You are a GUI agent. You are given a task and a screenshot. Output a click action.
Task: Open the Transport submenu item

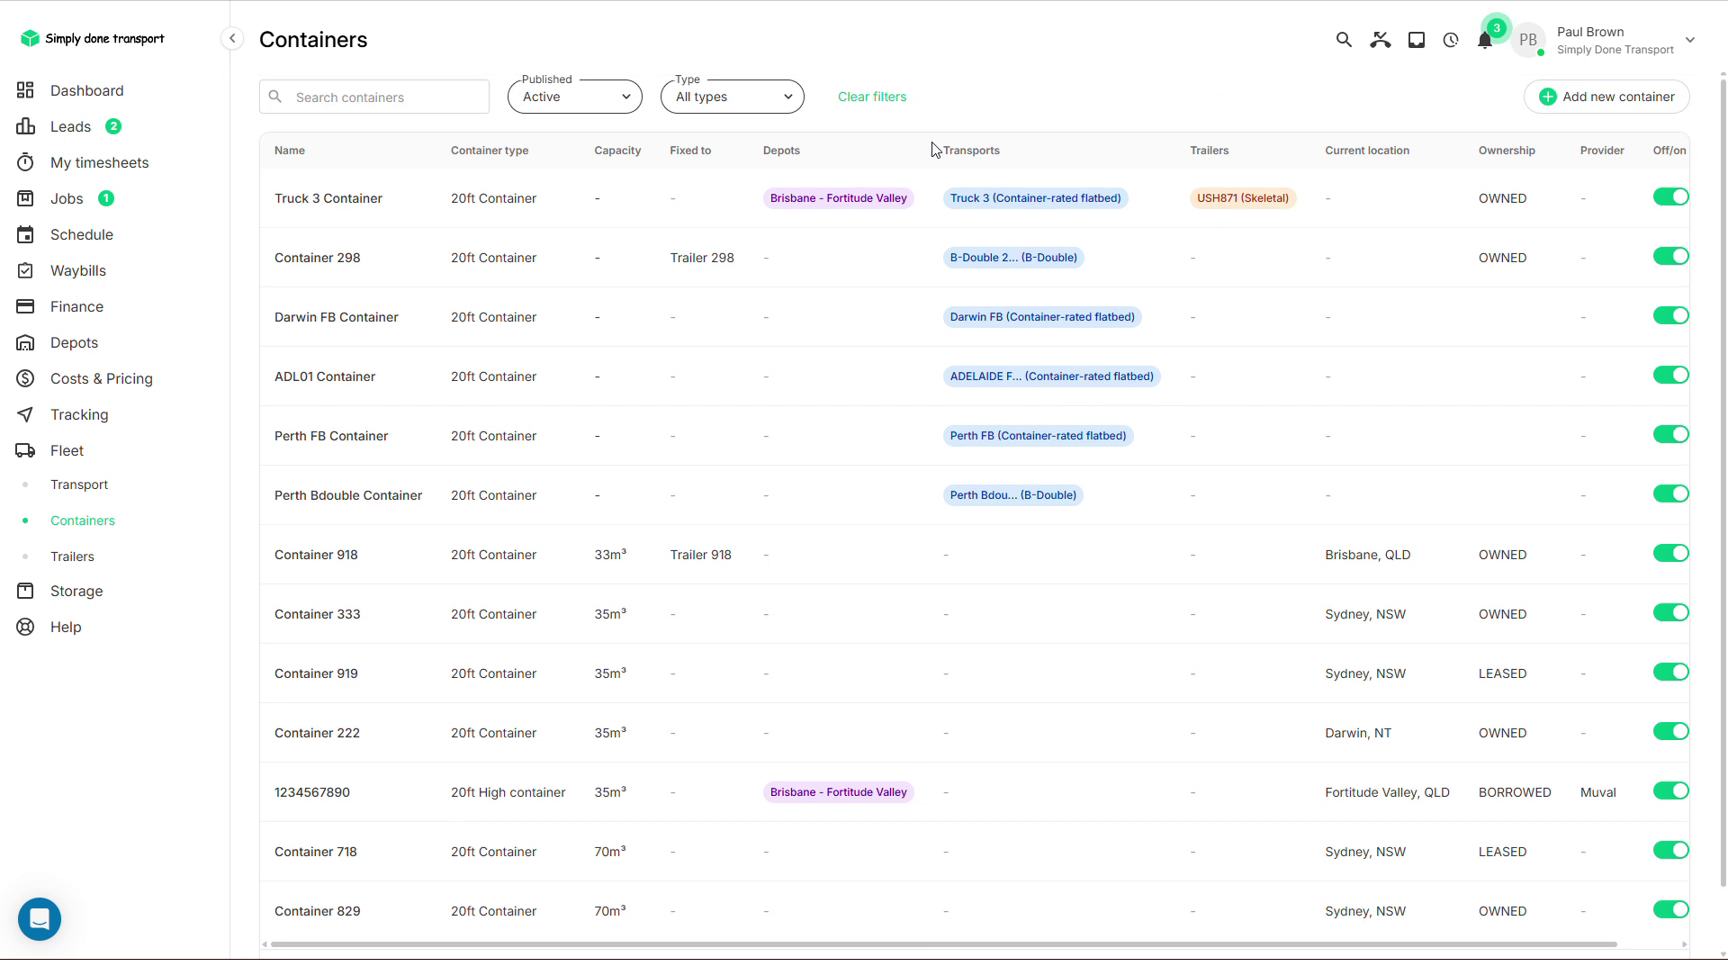click(79, 484)
